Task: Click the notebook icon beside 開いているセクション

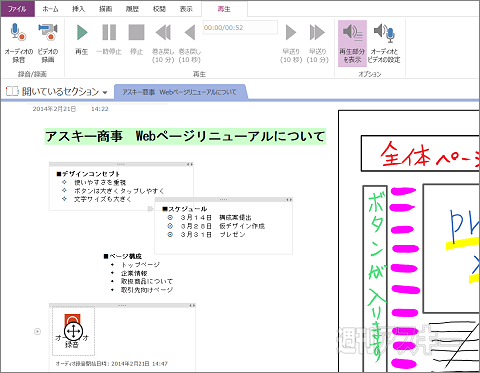Action: (x=12, y=91)
